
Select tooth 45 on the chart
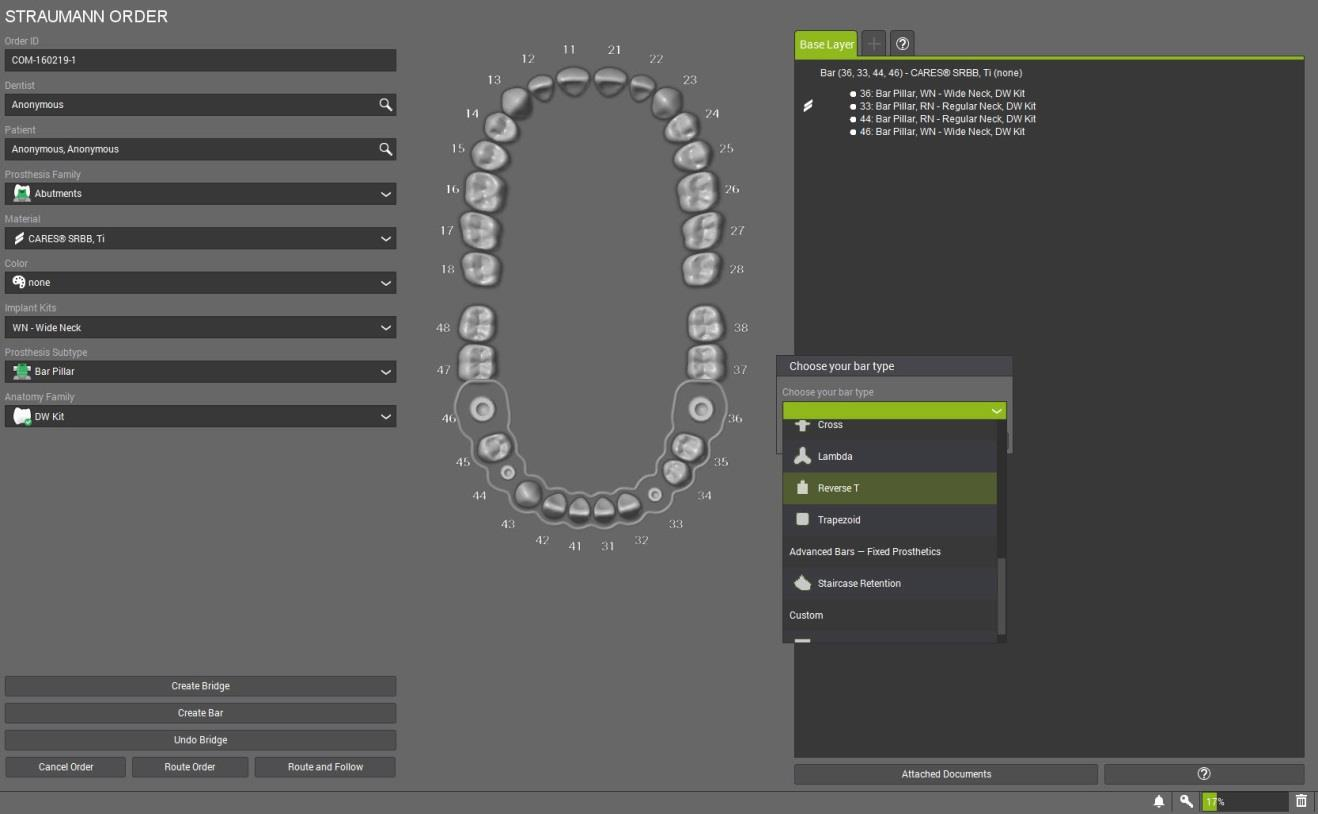[x=494, y=447]
